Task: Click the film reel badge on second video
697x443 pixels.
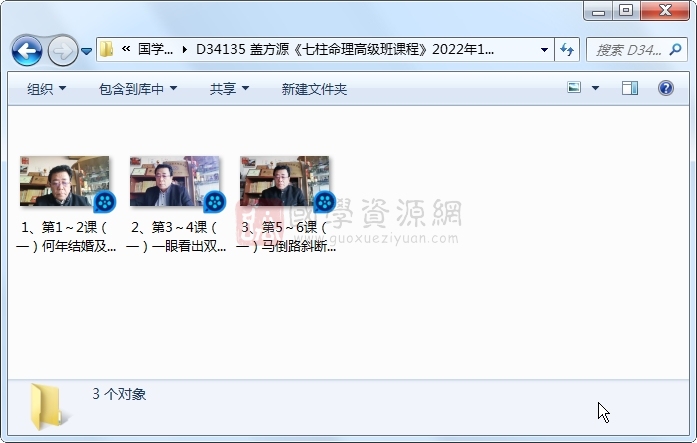Action: 215,202
